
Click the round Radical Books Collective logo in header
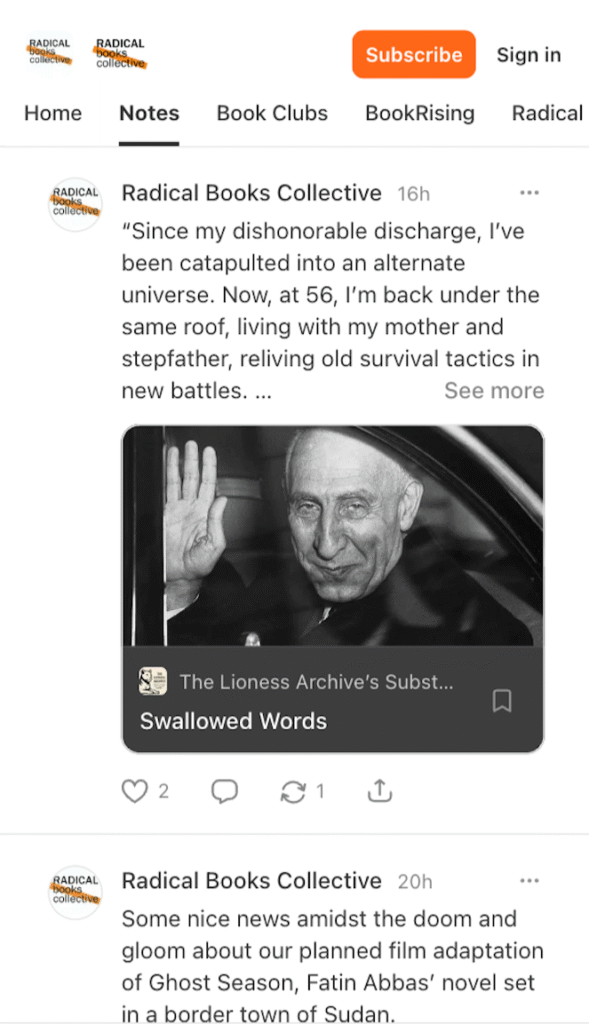pyautogui.click(x=50, y=54)
